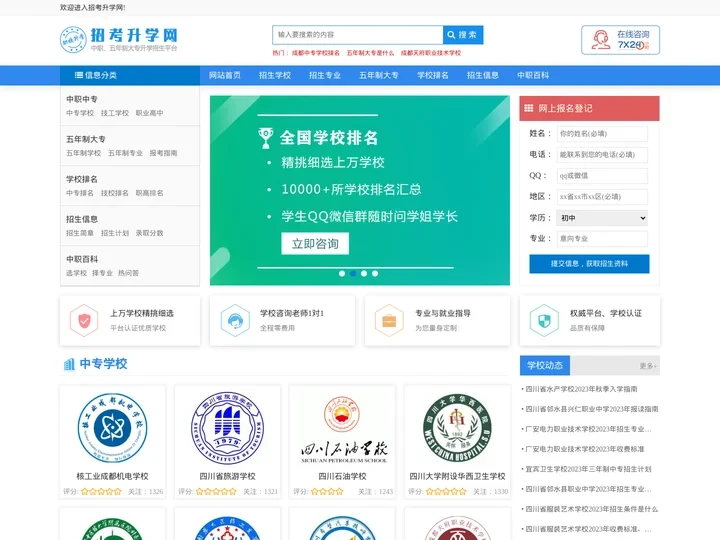Image resolution: width=720 pixels, height=540 pixels.
Task: Open 招生学校 nav item
Action: (x=275, y=75)
